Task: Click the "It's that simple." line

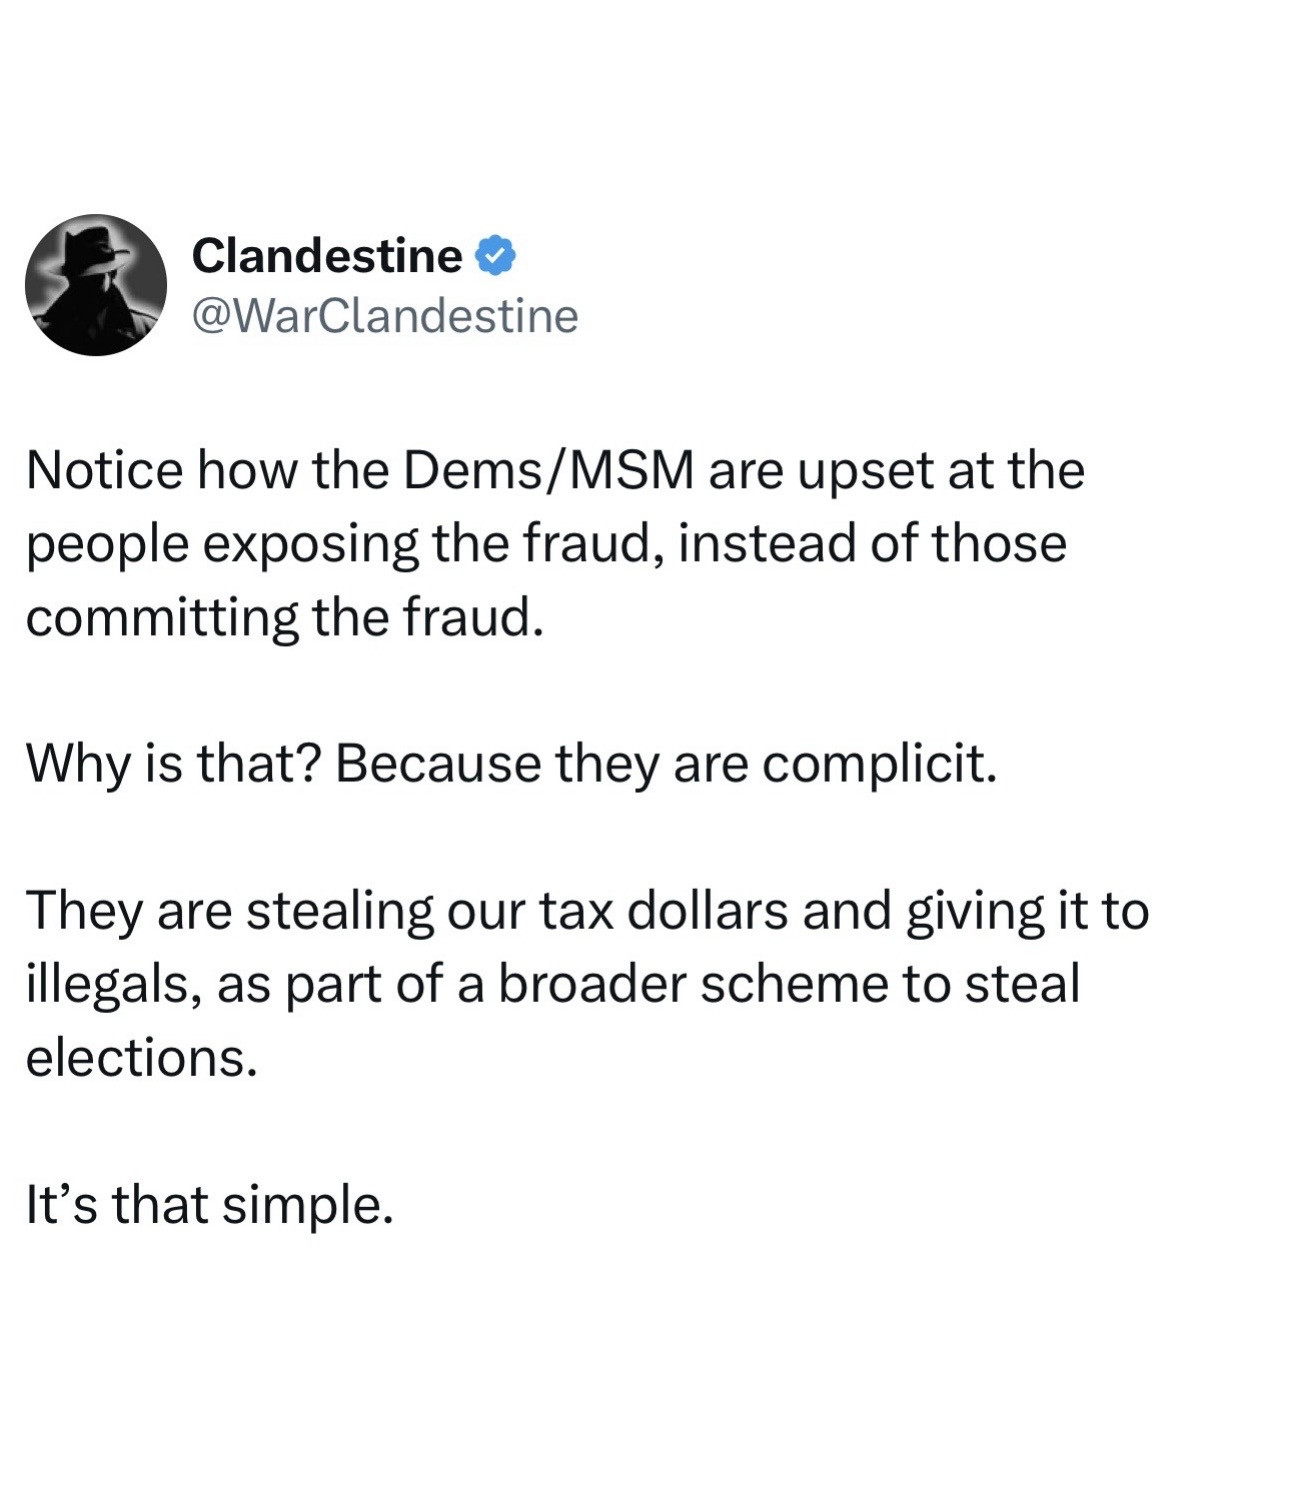Action: (x=210, y=1205)
